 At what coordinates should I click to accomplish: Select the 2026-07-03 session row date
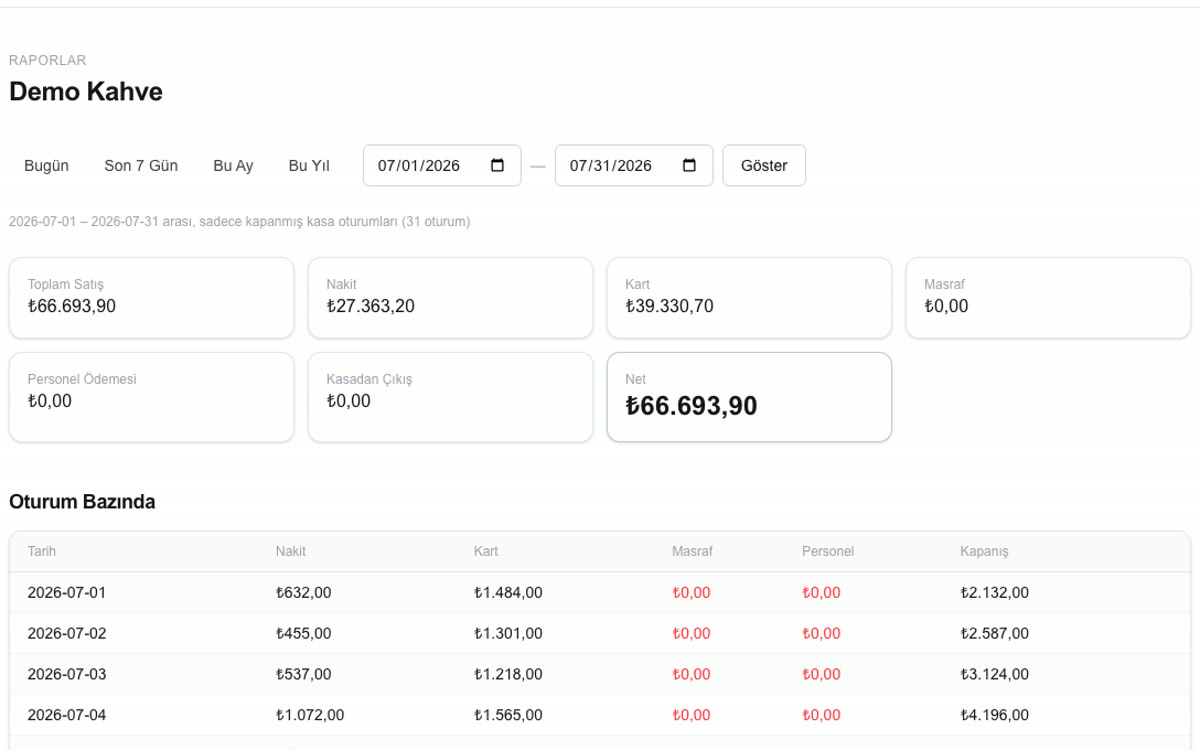tap(67, 675)
